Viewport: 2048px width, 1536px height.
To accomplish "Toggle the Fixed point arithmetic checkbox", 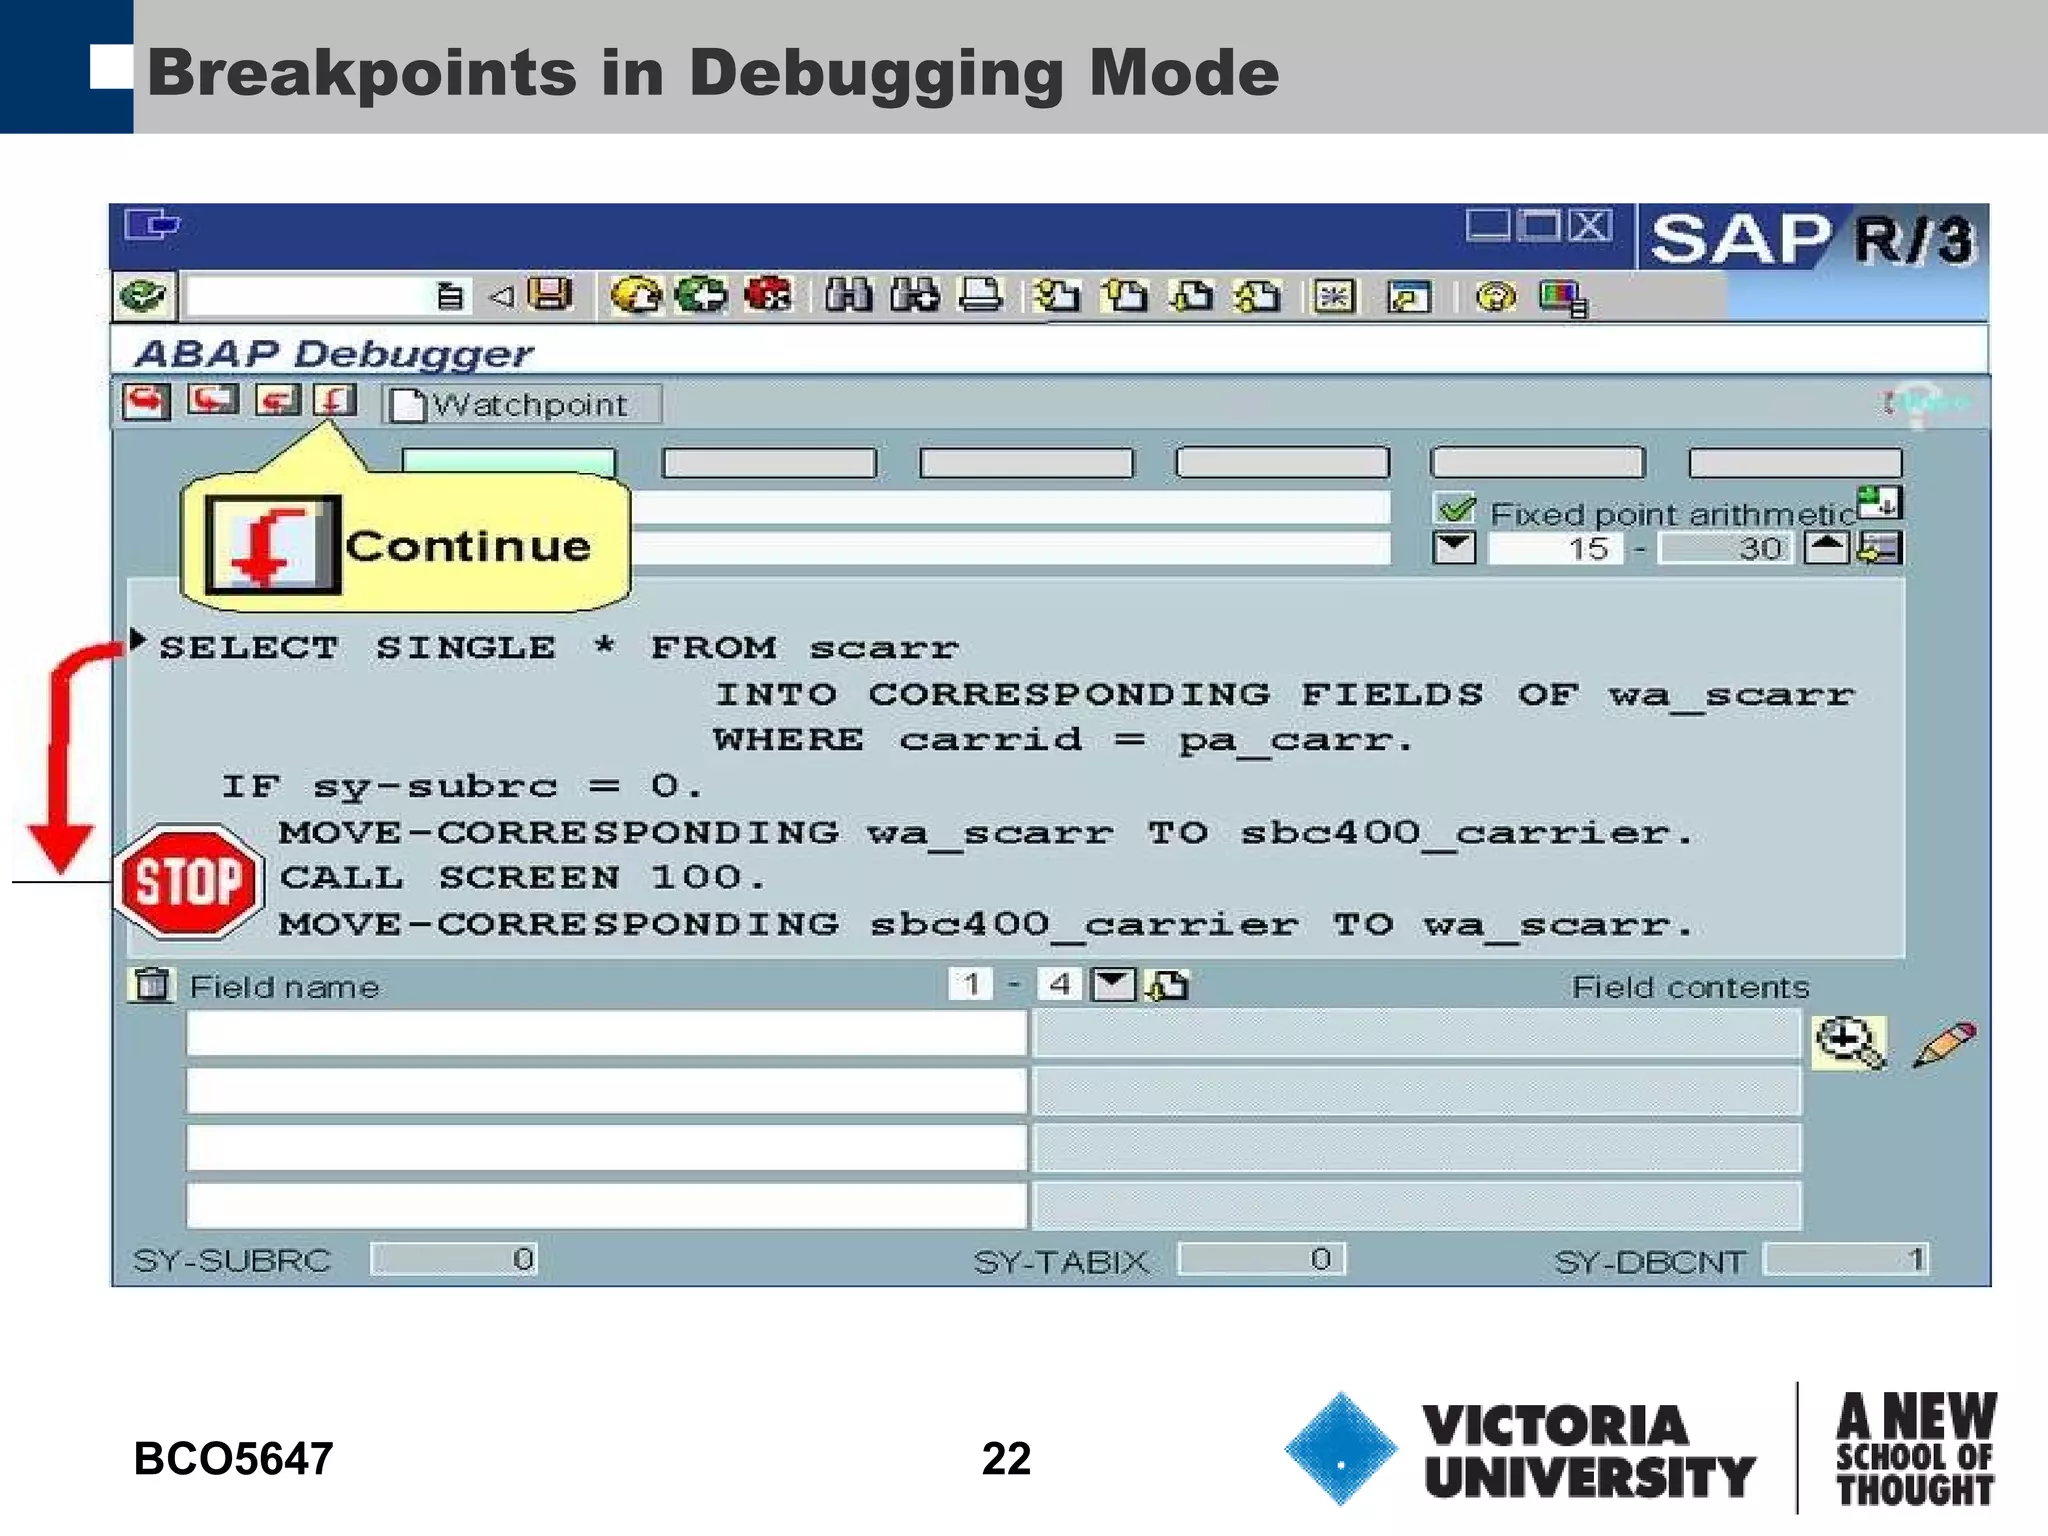I will point(1455,510).
